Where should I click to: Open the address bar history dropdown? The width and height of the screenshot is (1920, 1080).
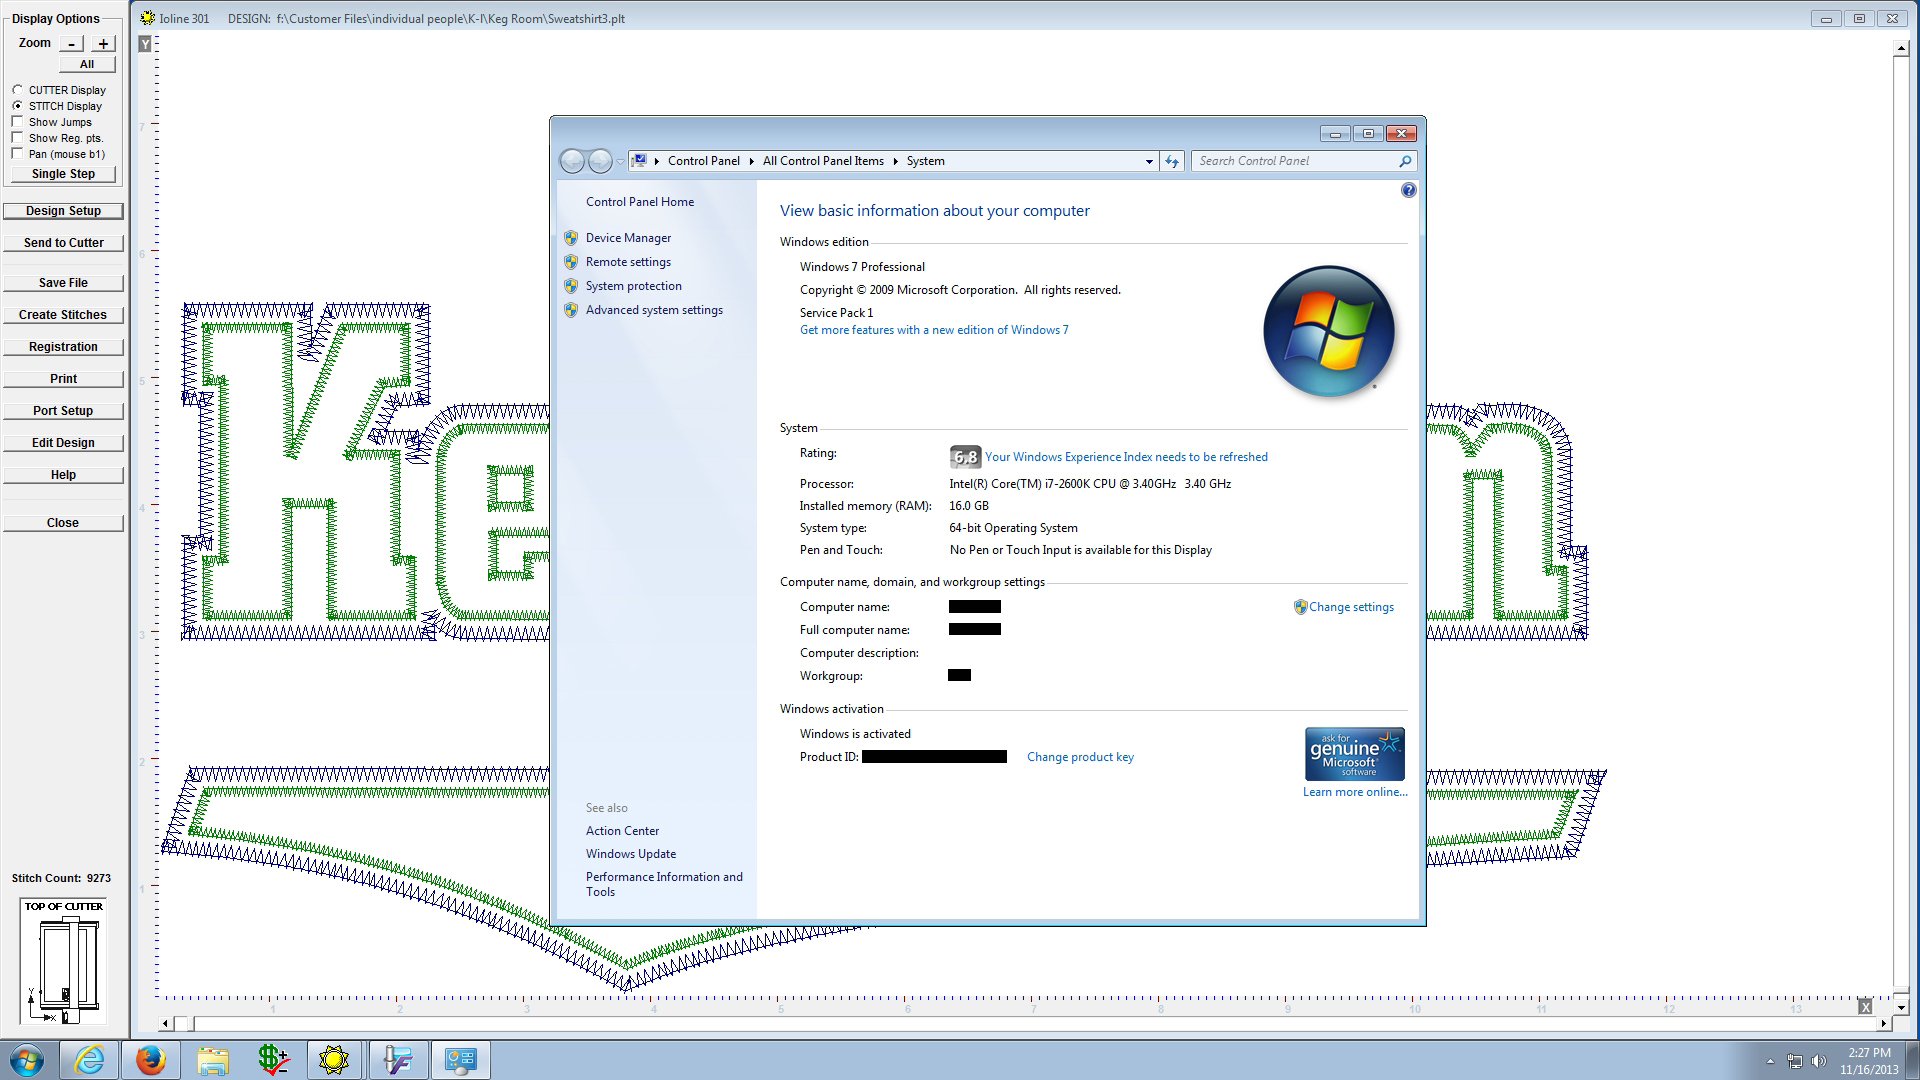click(x=1148, y=161)
